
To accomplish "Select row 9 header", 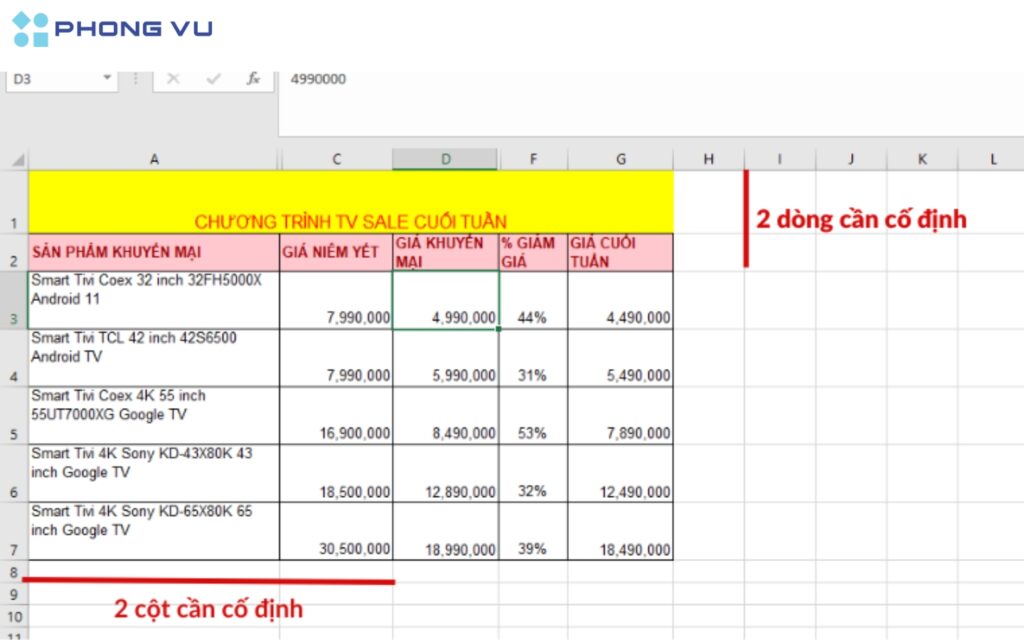I will click(14, 594).
